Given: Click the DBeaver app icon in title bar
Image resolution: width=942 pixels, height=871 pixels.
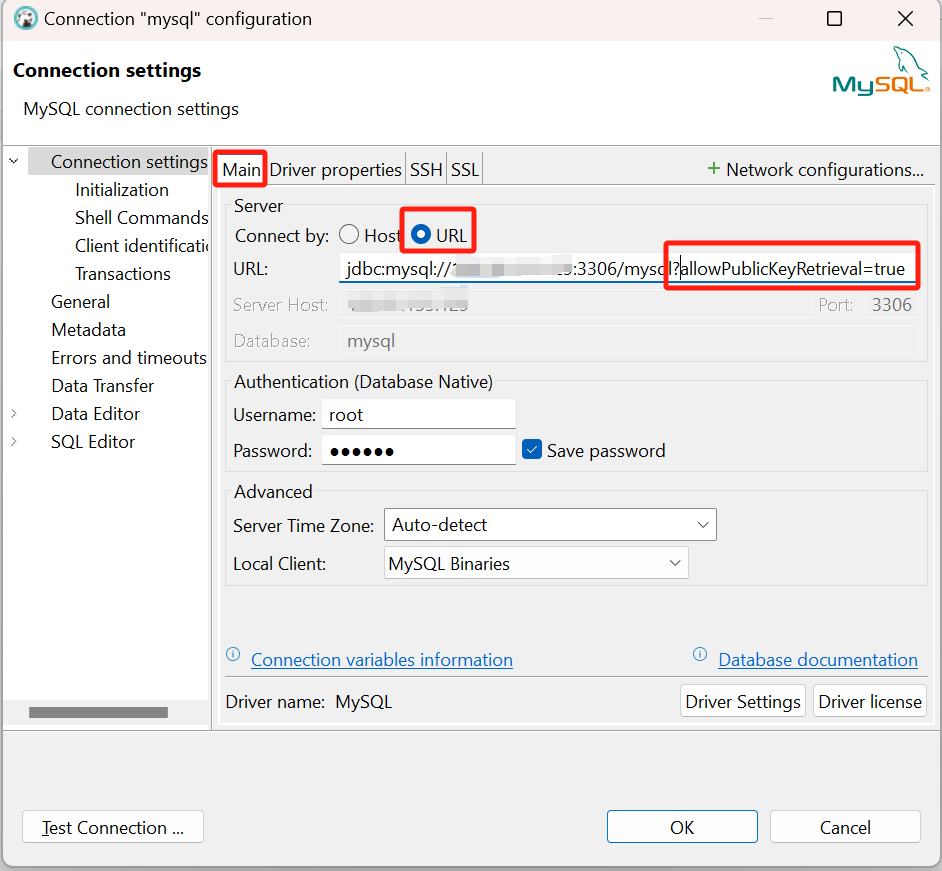Looking at the screenshot, I should (25, 19).
